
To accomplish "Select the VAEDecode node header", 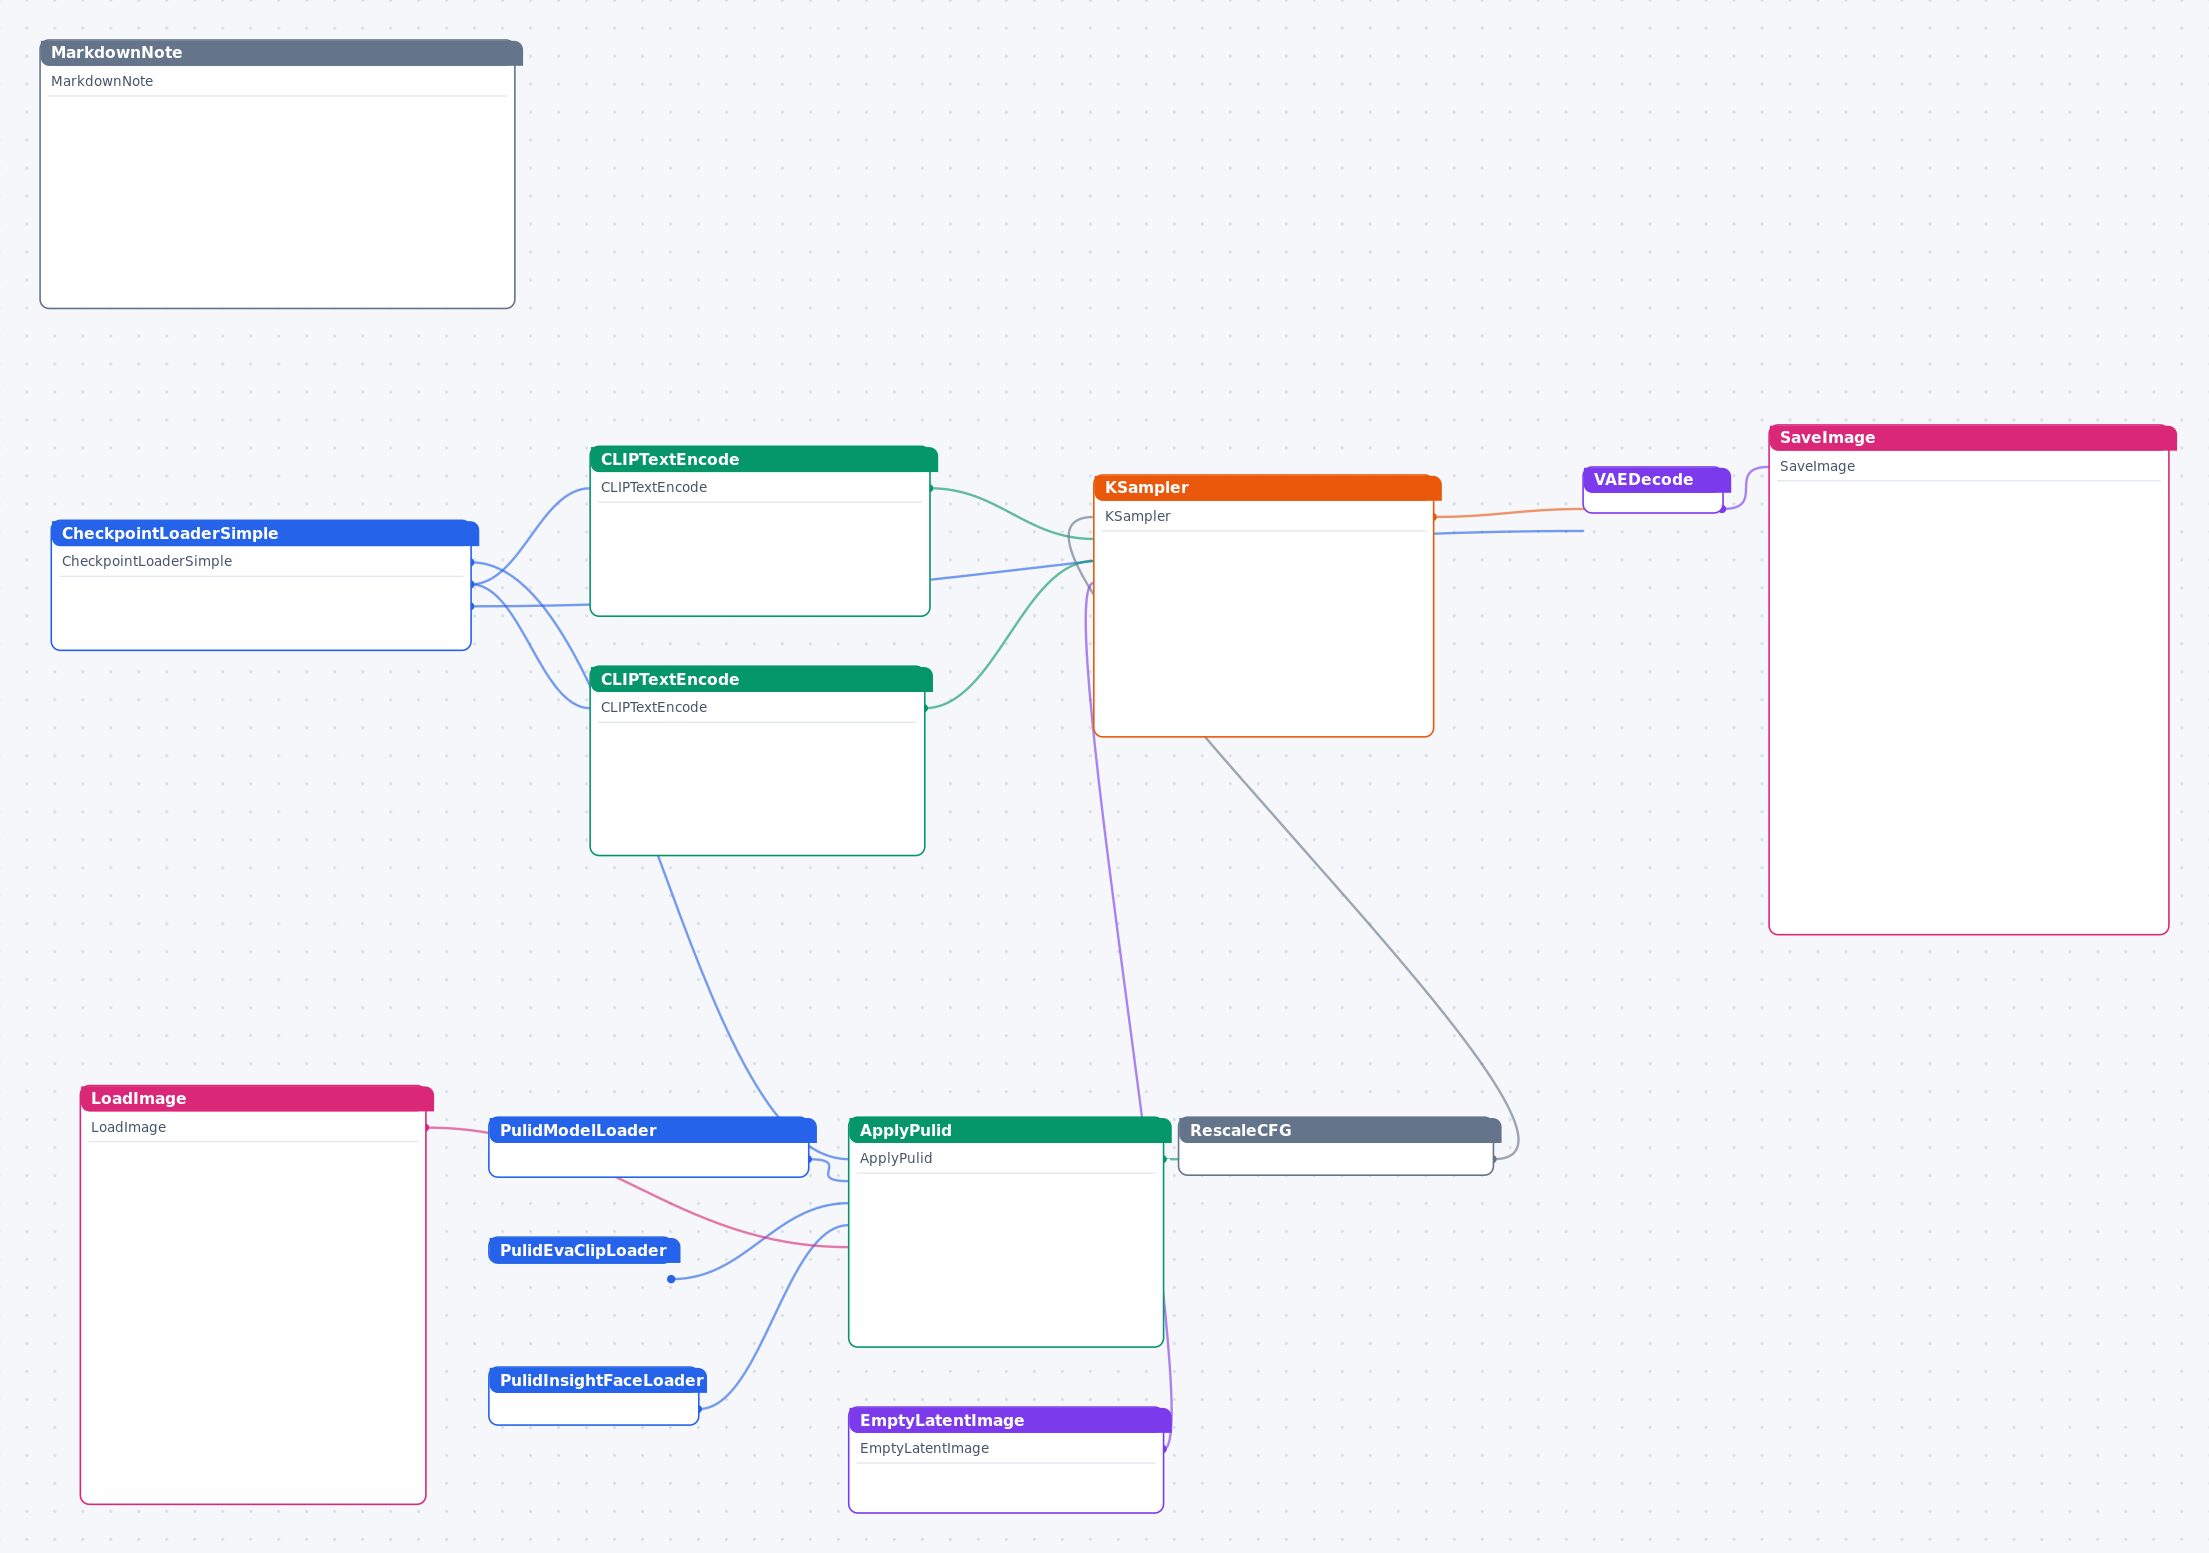I will pyautogui.click(x=1657, y=479).
